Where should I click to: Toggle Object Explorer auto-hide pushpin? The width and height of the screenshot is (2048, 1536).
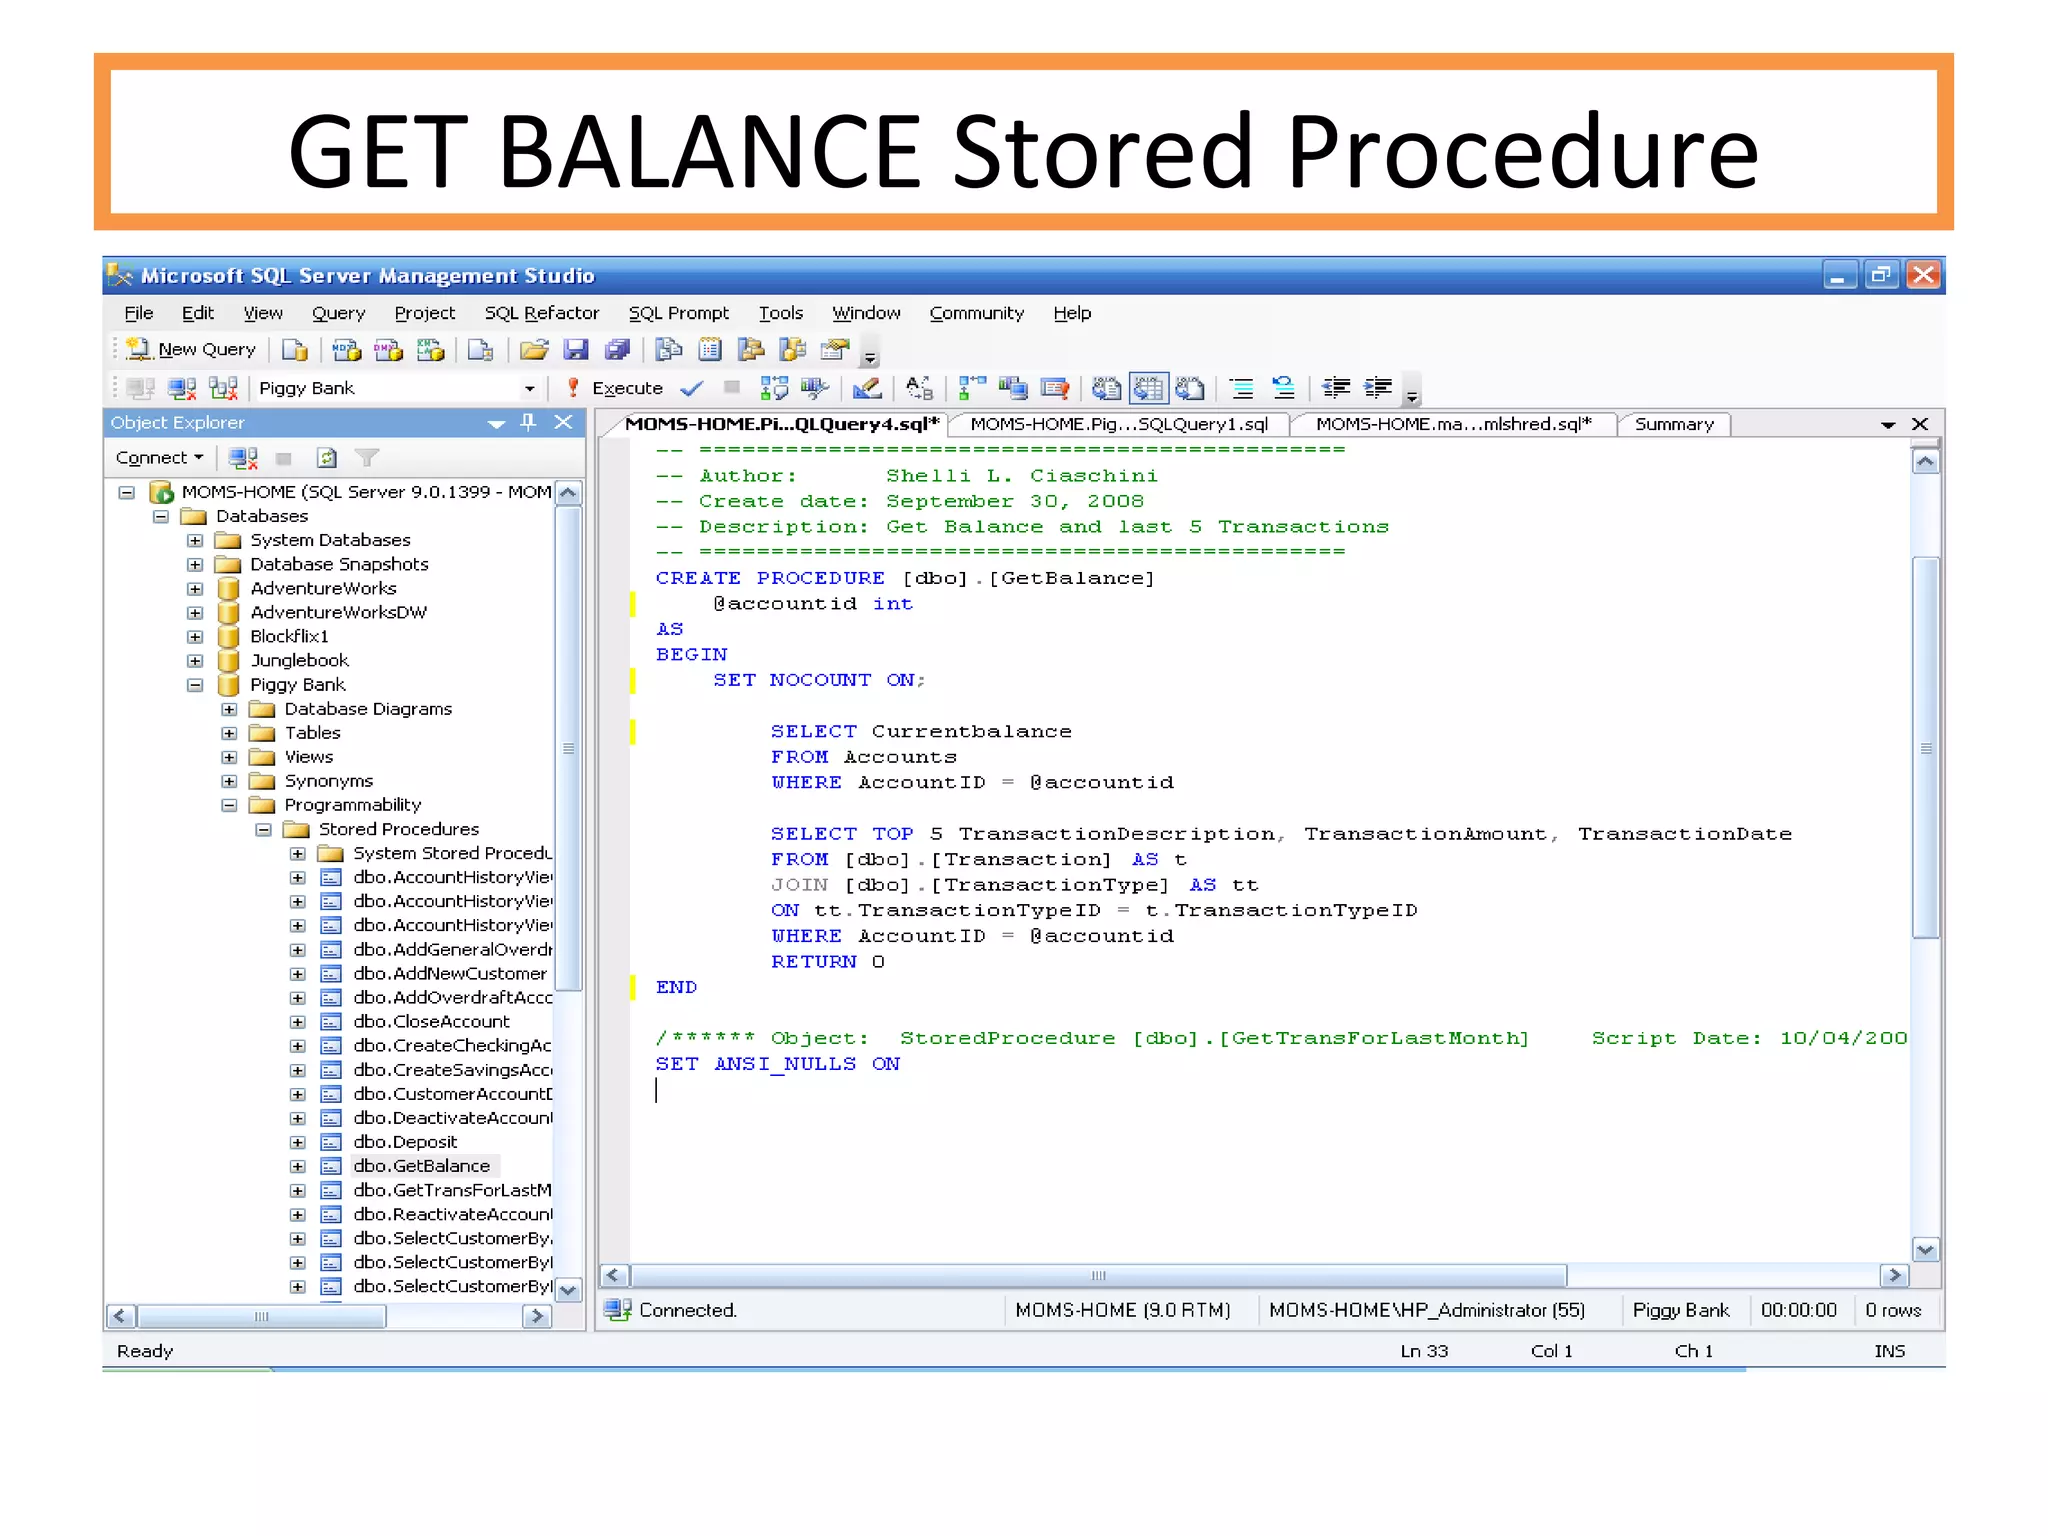click(x=529, y=423)
